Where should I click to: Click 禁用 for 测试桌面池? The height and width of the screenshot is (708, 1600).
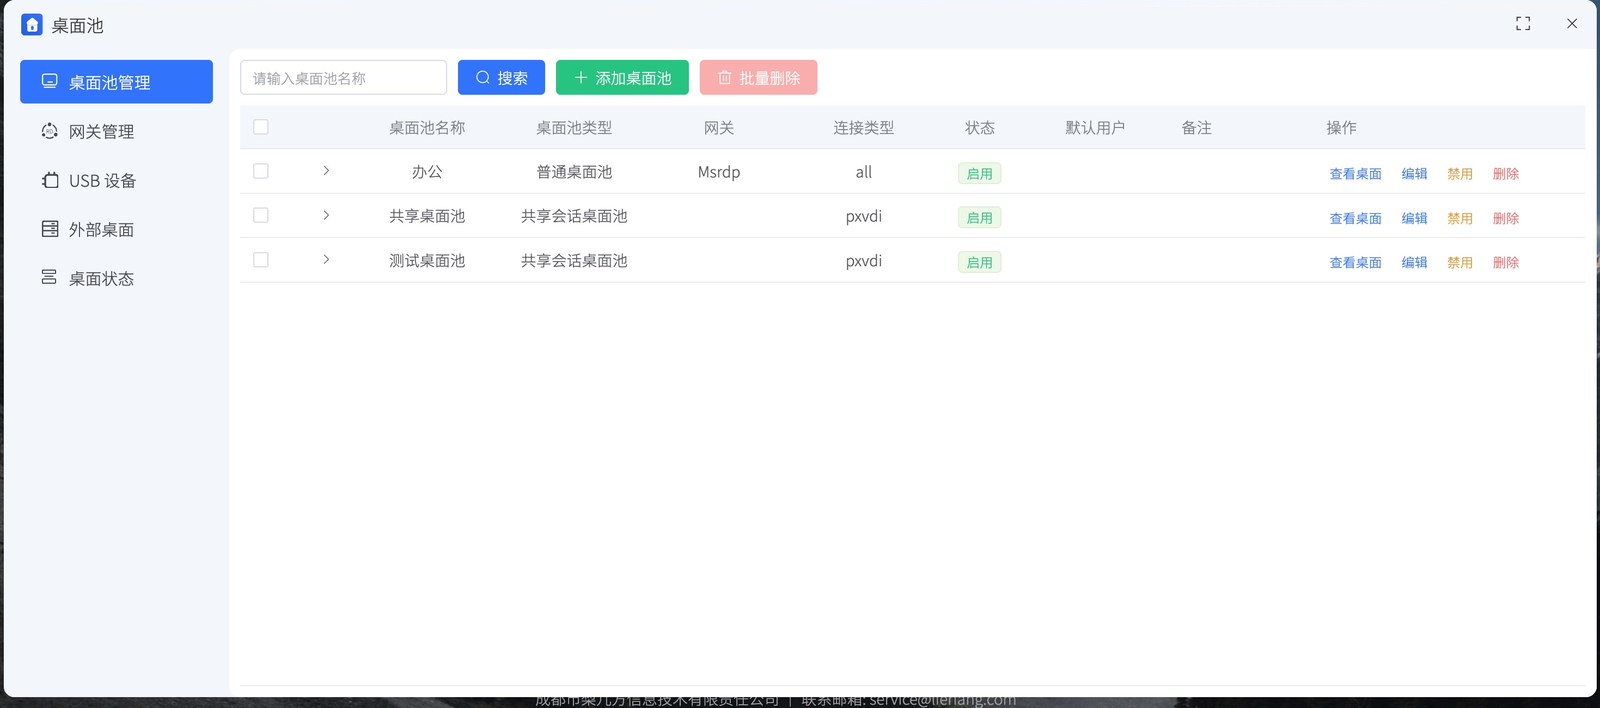[x=1460, y=263]
